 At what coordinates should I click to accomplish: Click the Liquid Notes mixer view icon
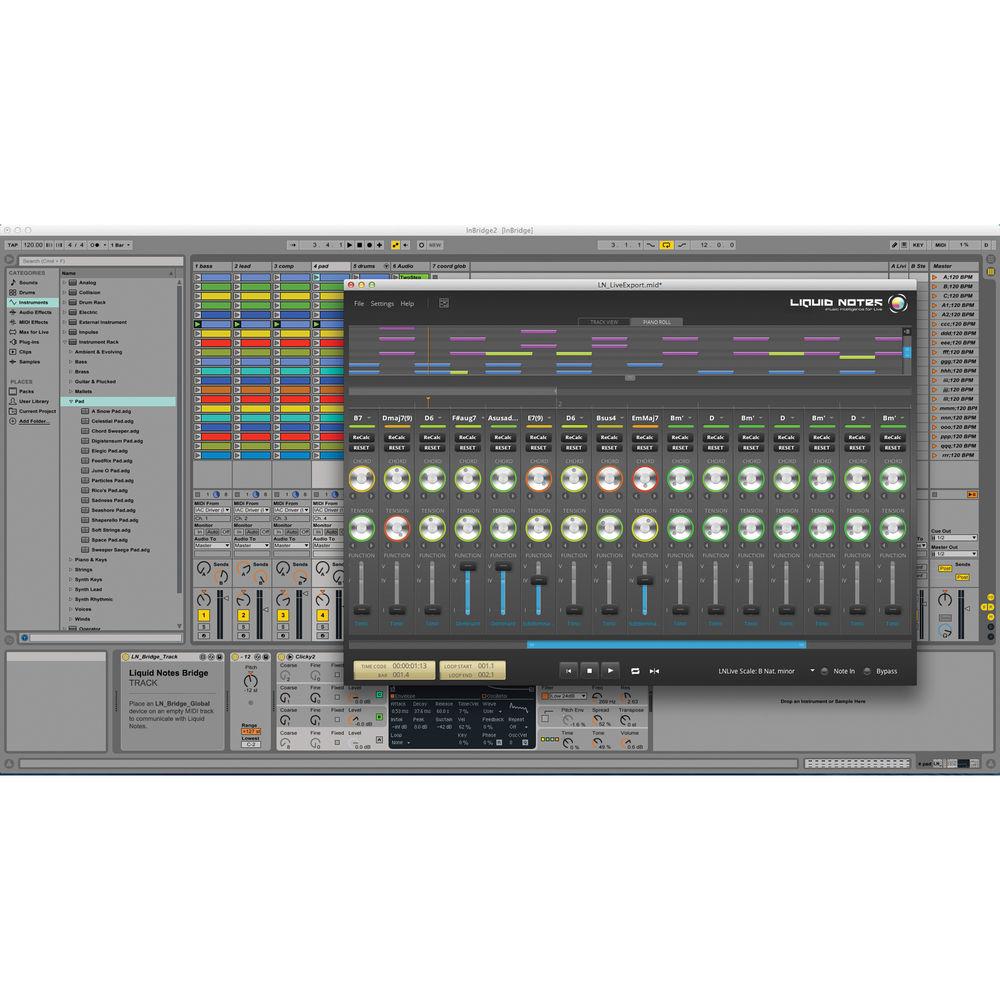(443, 303)
